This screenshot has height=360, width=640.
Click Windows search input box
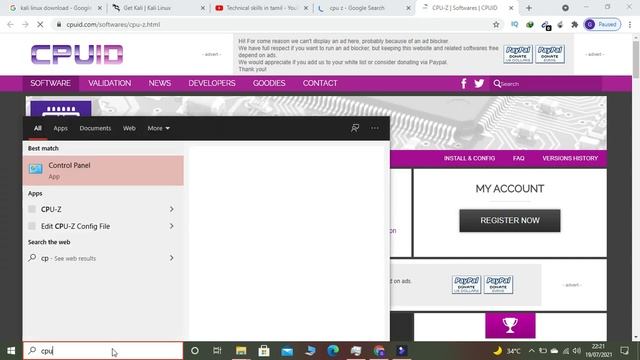pyautogui.click(x=103, y=351)
